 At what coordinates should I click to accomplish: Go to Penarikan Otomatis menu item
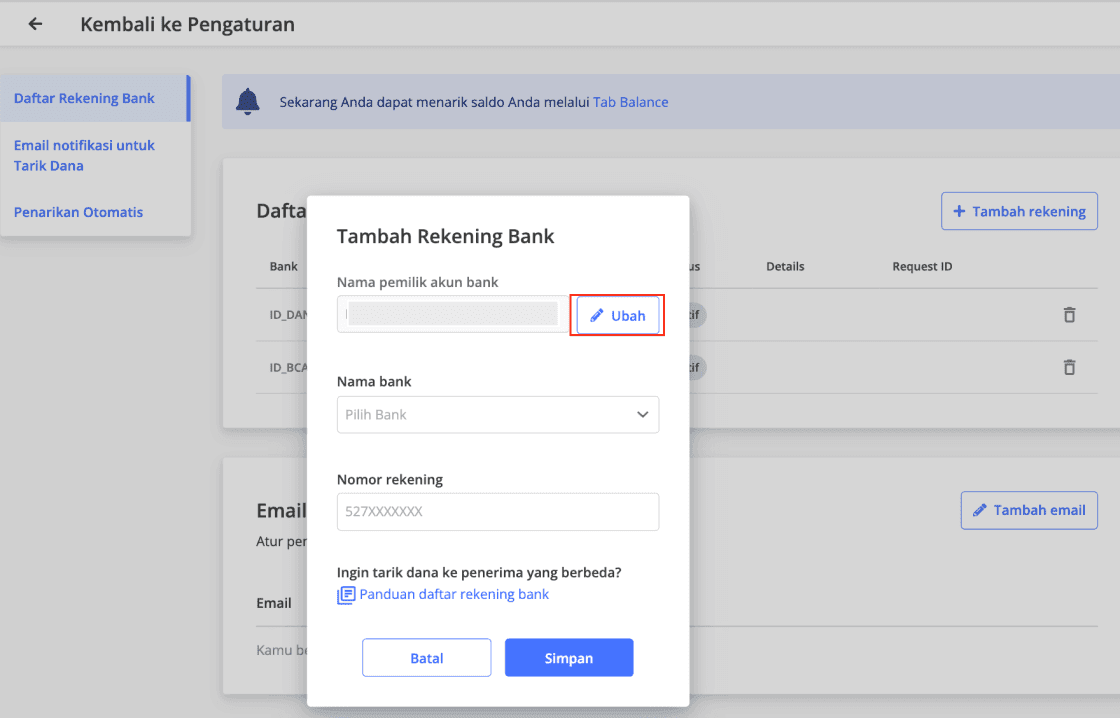(79, 212)
